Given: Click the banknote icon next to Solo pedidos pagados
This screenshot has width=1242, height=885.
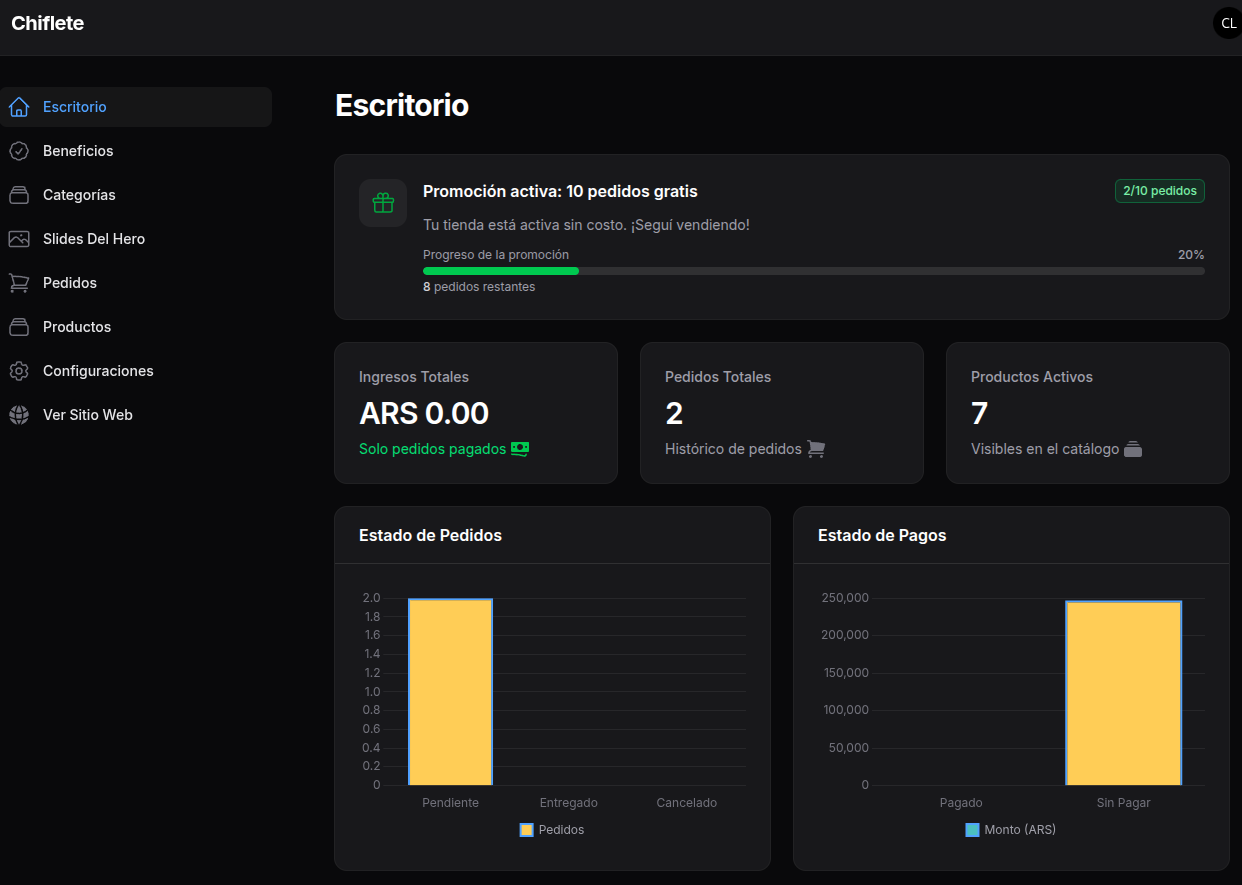Looking at the screenshot, I should (x=520, y=449).
